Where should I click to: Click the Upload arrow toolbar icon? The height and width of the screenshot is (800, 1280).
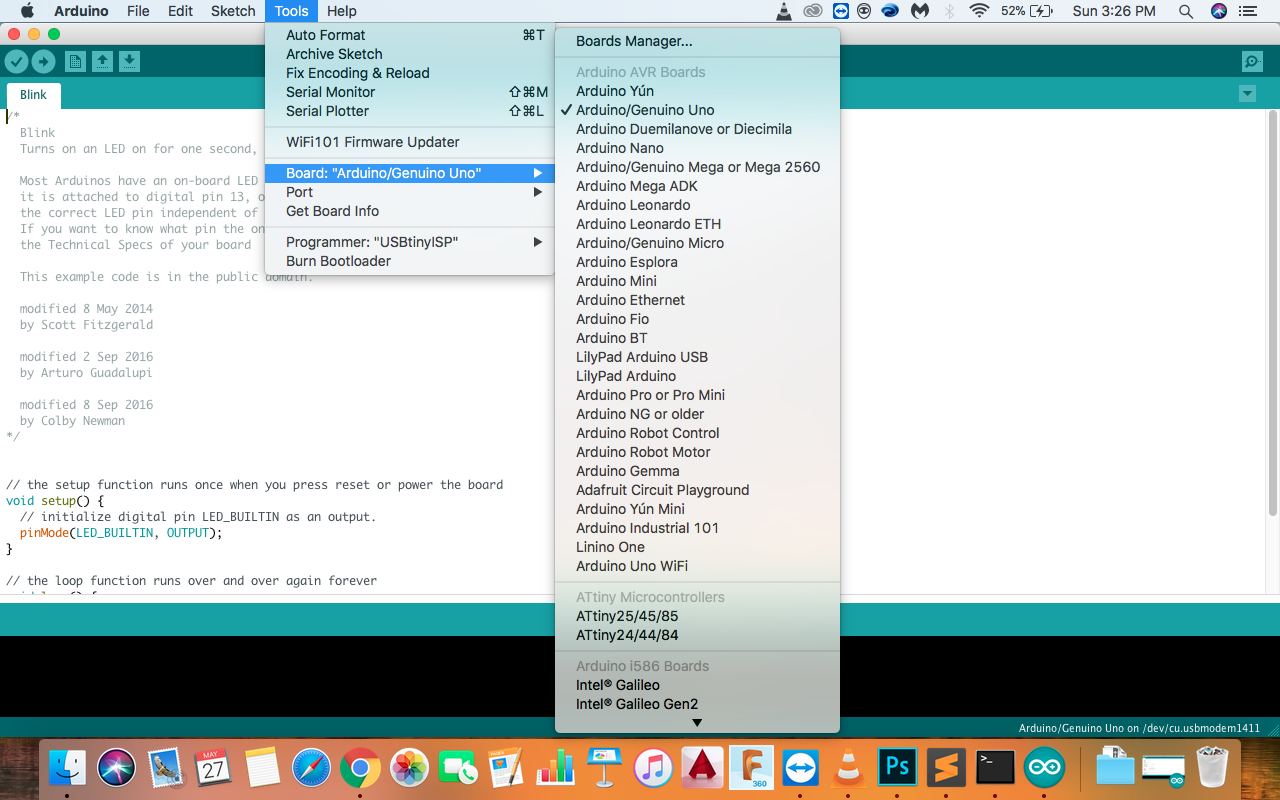(44, 62)
